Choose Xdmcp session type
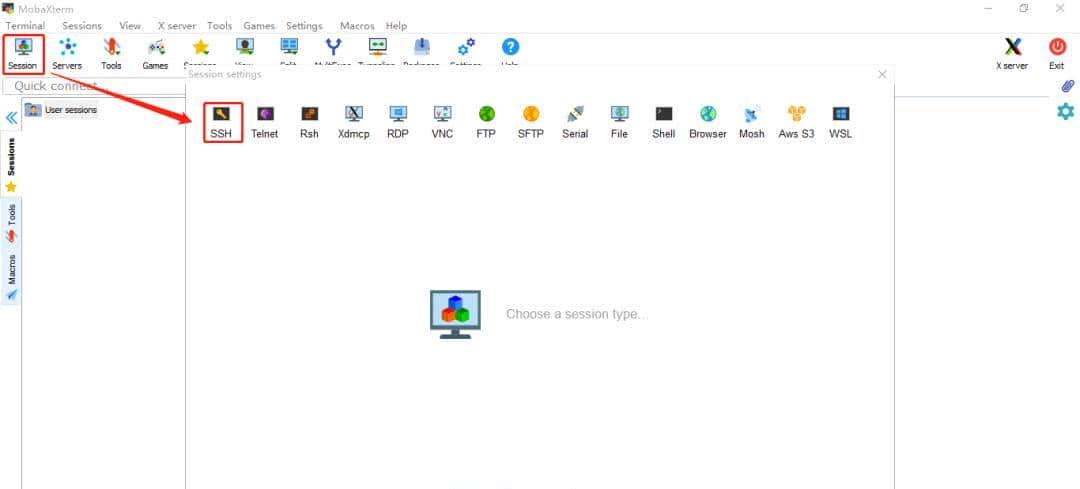The width and height of the screenshot is (1080, 489). (x=354, y=123)
